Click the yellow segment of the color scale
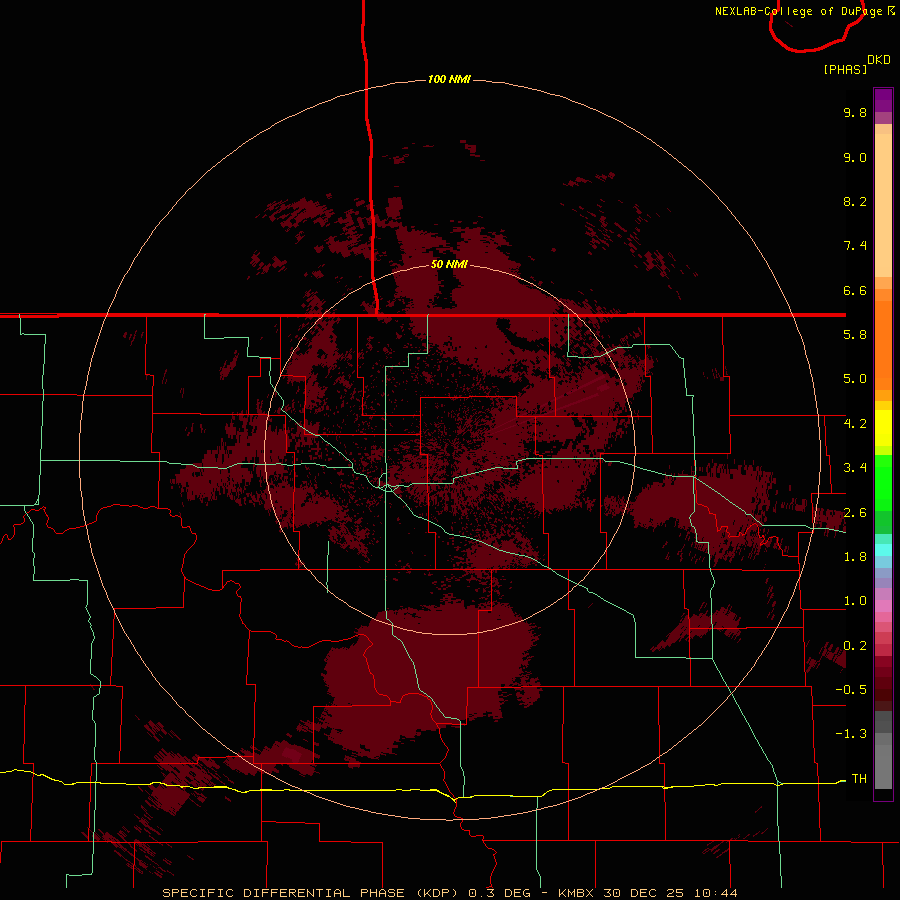The width and height of the screenshot is (900, 900). 883,428
